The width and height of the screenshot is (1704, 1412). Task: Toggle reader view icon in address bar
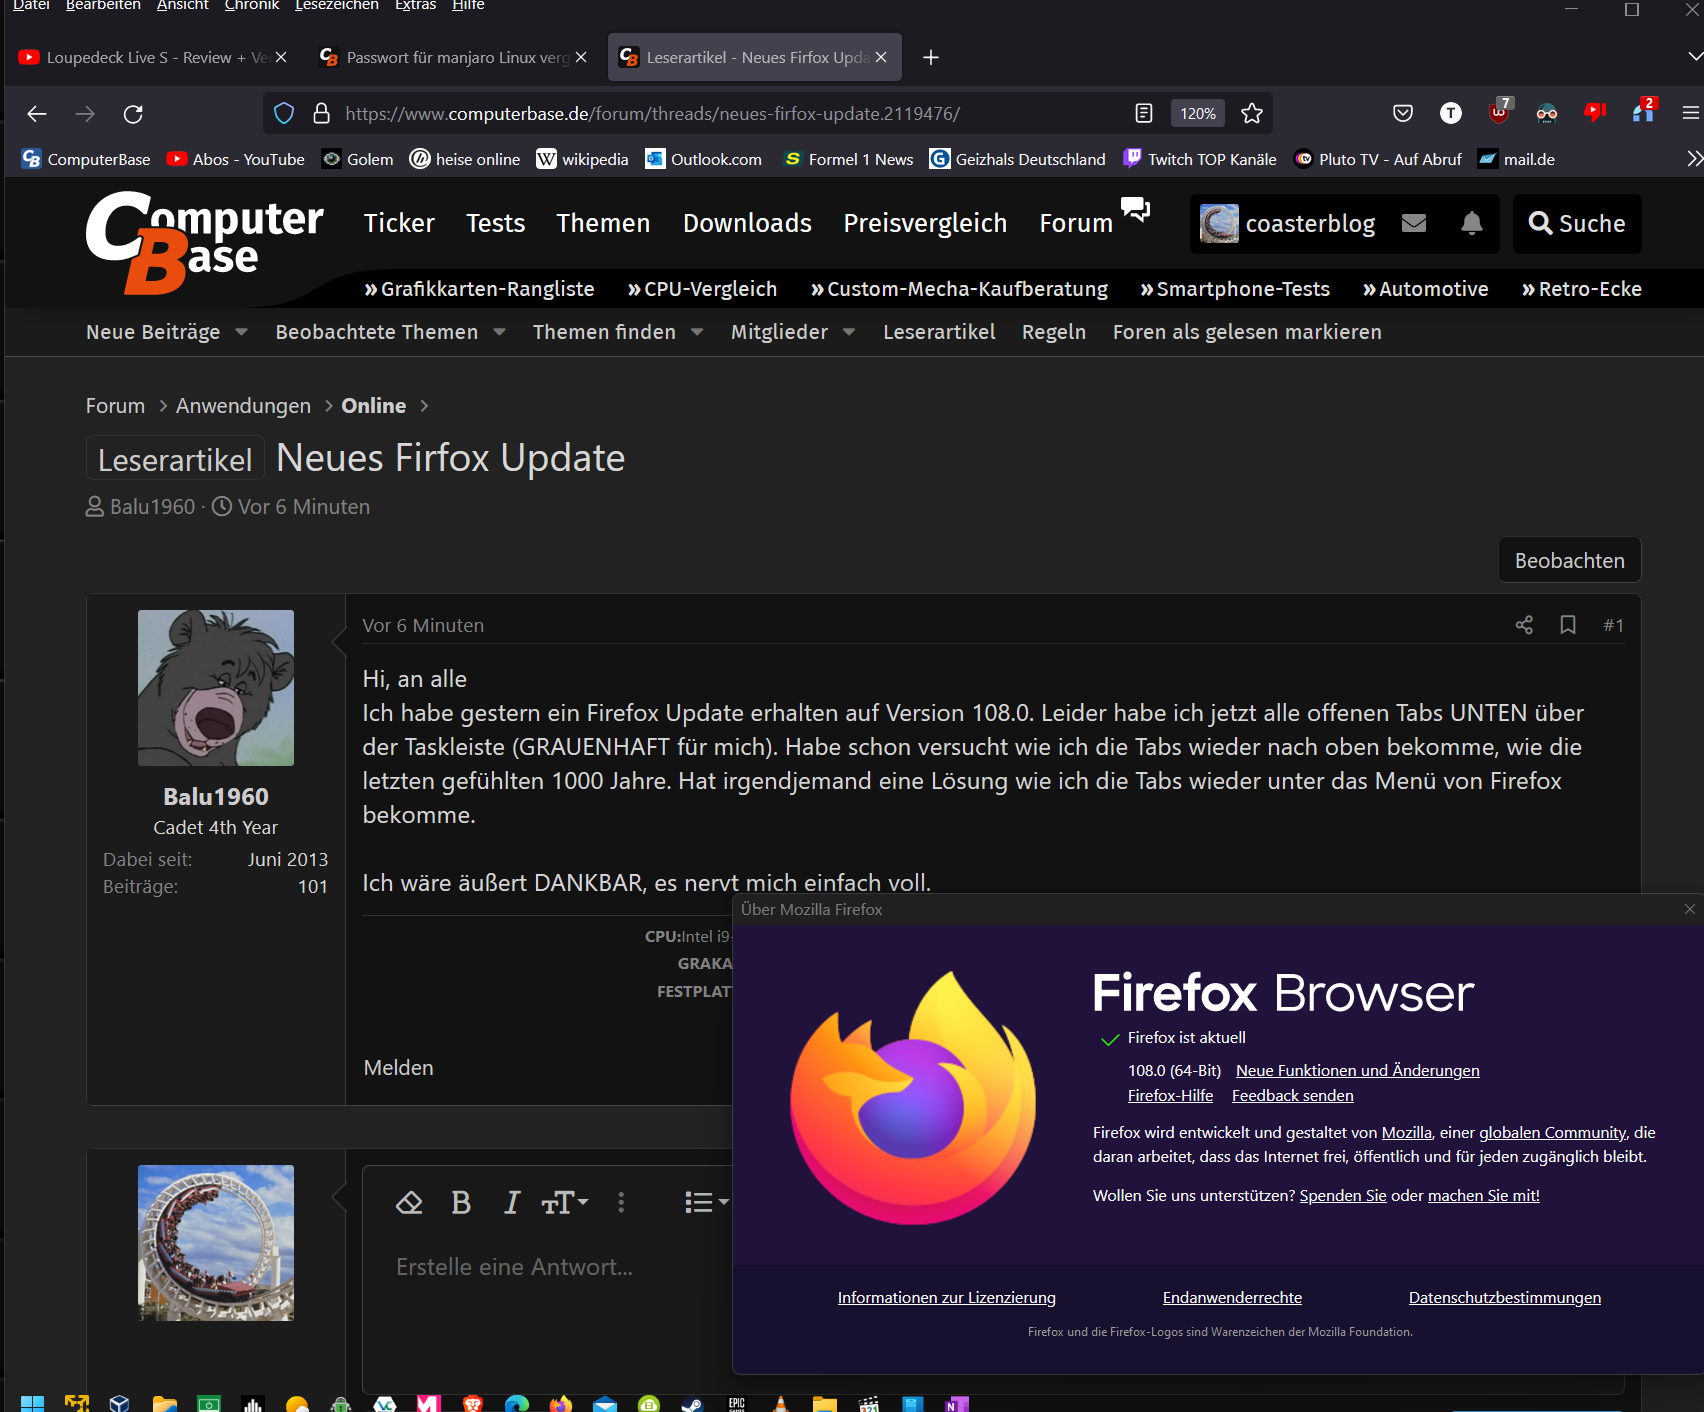(1144, 114)
